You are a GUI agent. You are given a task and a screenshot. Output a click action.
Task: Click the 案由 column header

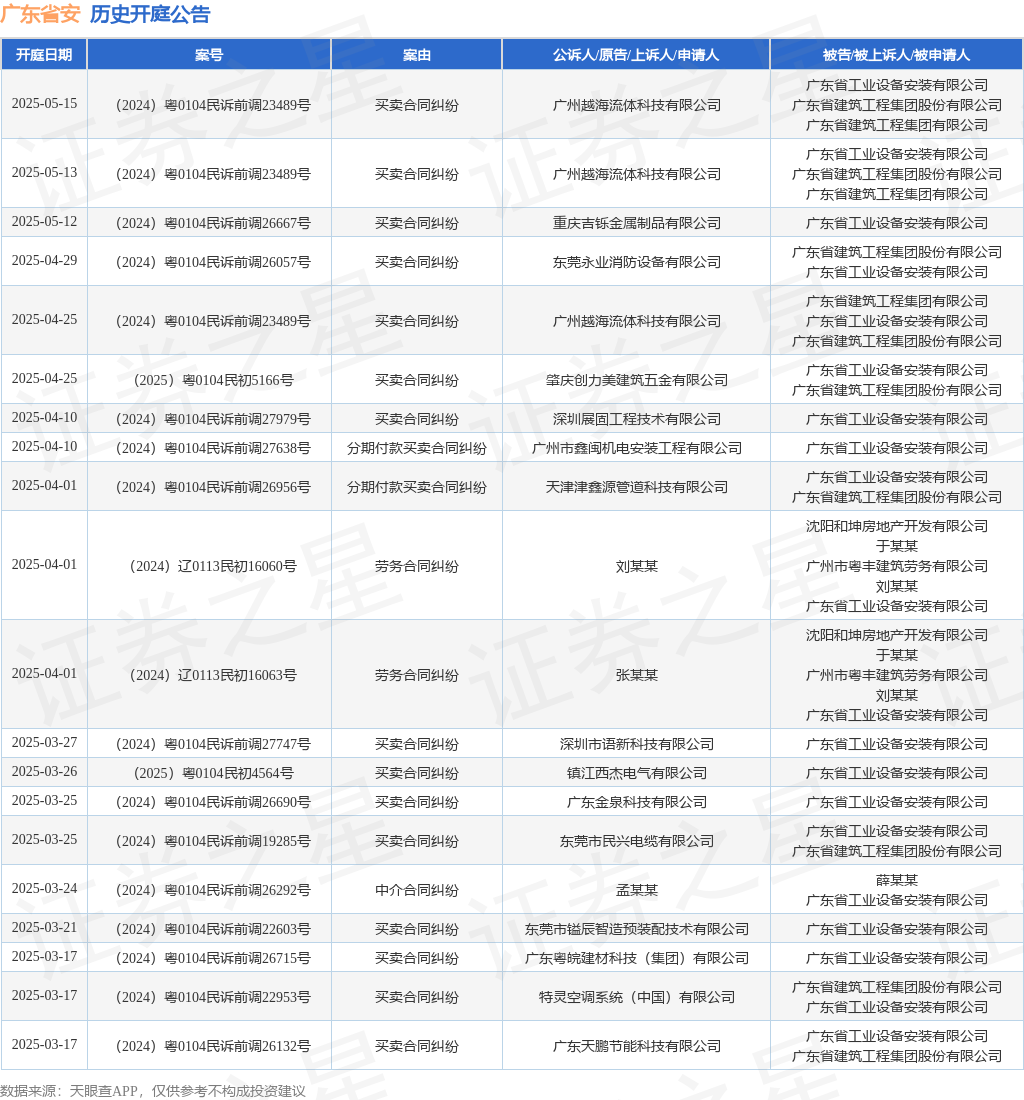[417, 55]
